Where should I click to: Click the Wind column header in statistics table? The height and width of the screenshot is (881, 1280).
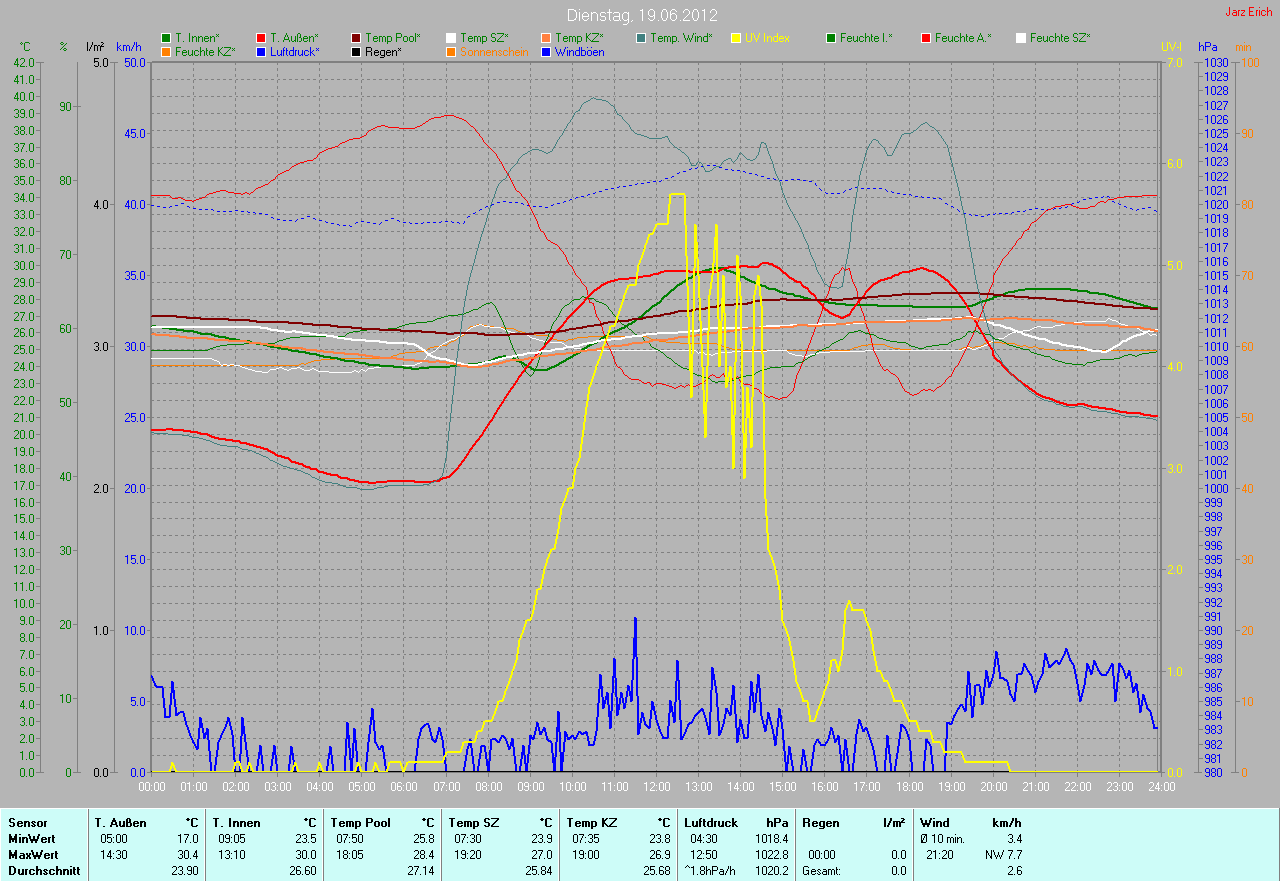(x=935, y=823)
